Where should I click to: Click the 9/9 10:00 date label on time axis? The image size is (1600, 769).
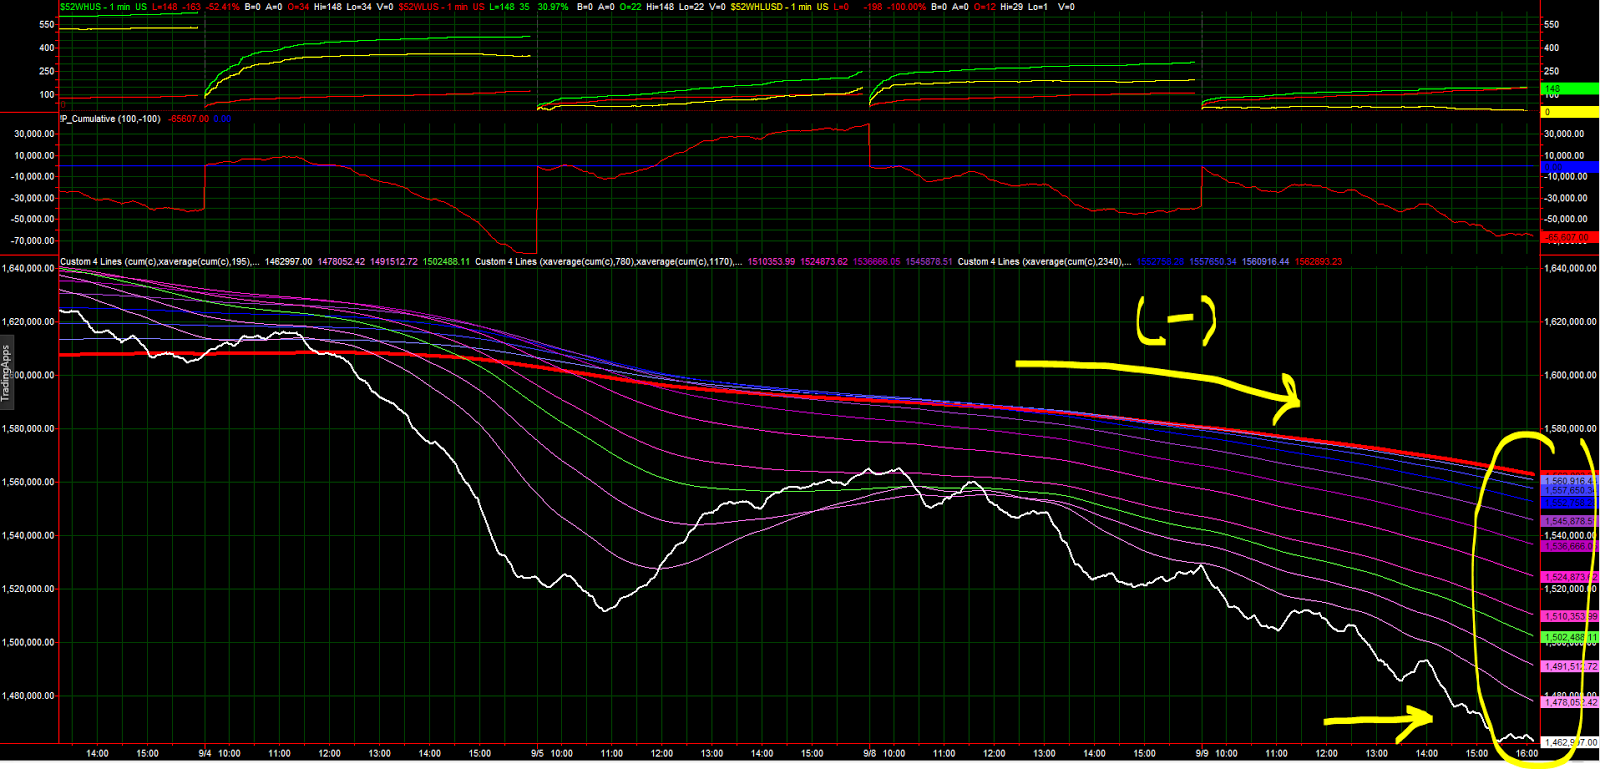[x=1216, y=754]
